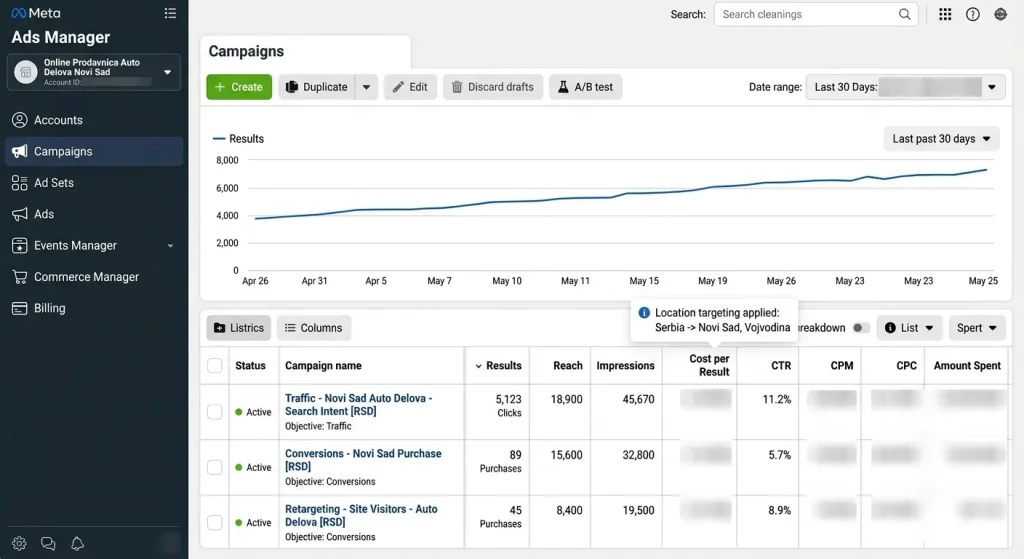The image size is (1024, 559).
Task: Open Billing in sidebar
Action: point(94,308)
